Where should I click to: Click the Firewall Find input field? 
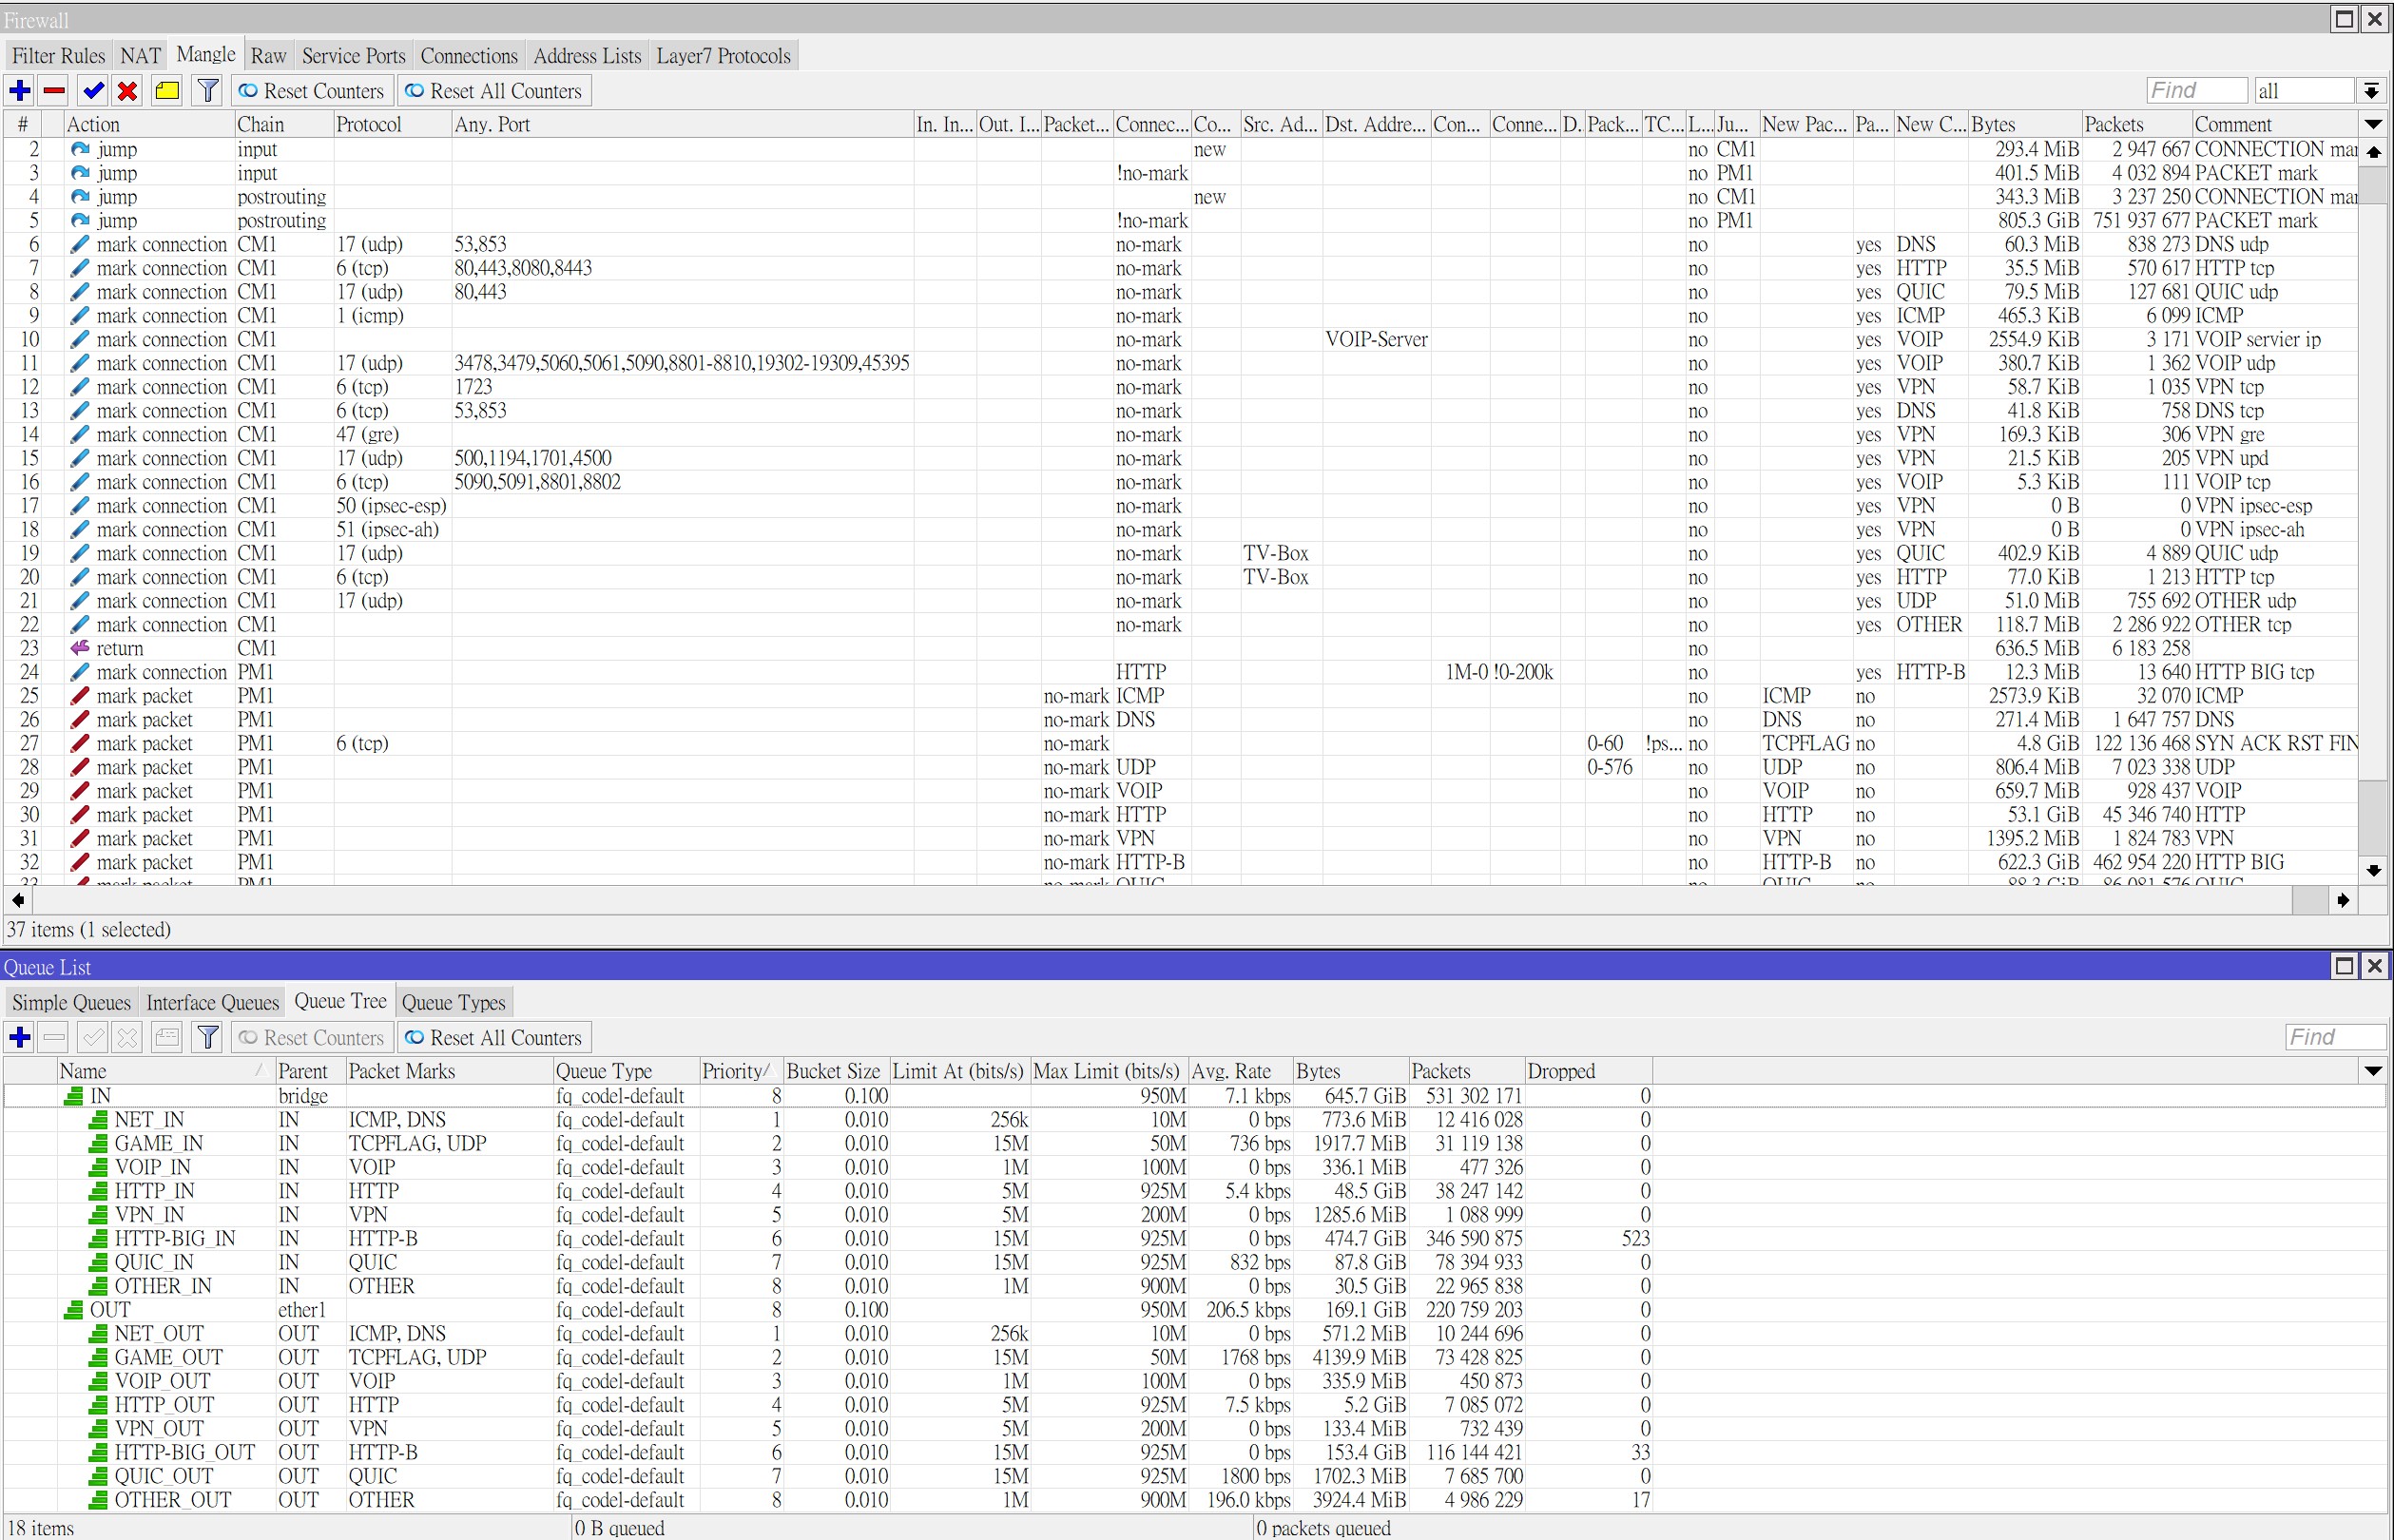[2196, 91]
